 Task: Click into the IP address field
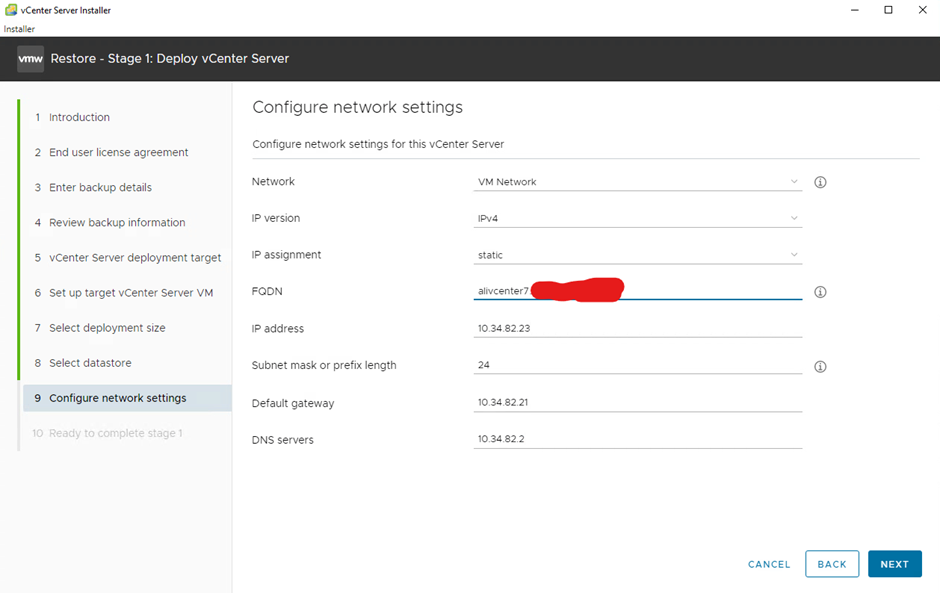tap(637, 329)
